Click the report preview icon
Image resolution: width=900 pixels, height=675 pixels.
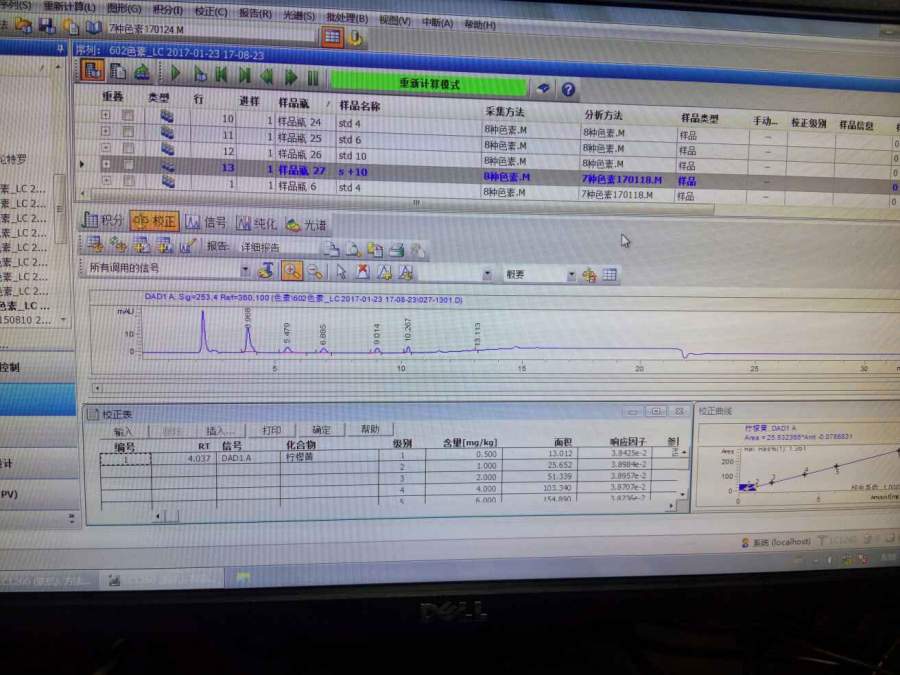(352, 250)
